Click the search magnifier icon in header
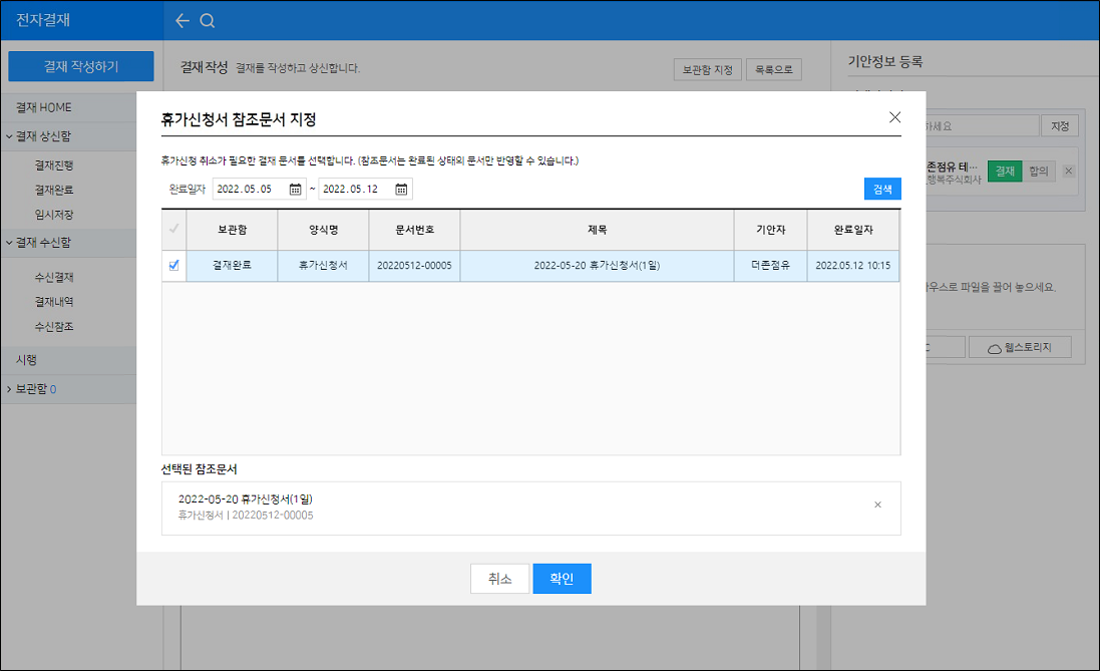Viewport: 1100px width, 671px height. click(207, 20)
